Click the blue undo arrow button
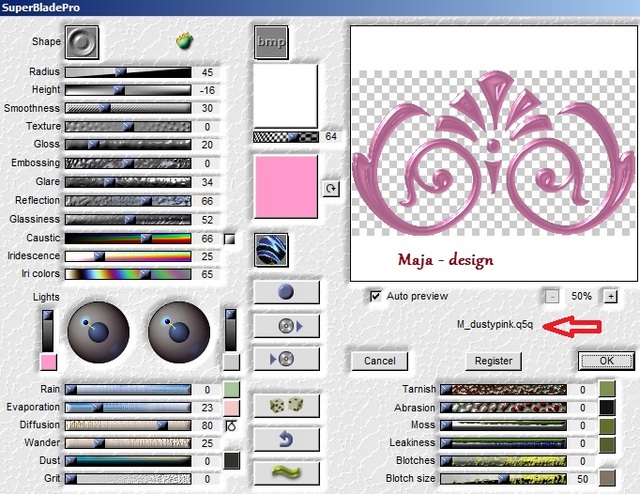Screen dimensions: 640x494 (x=286, y=439)
